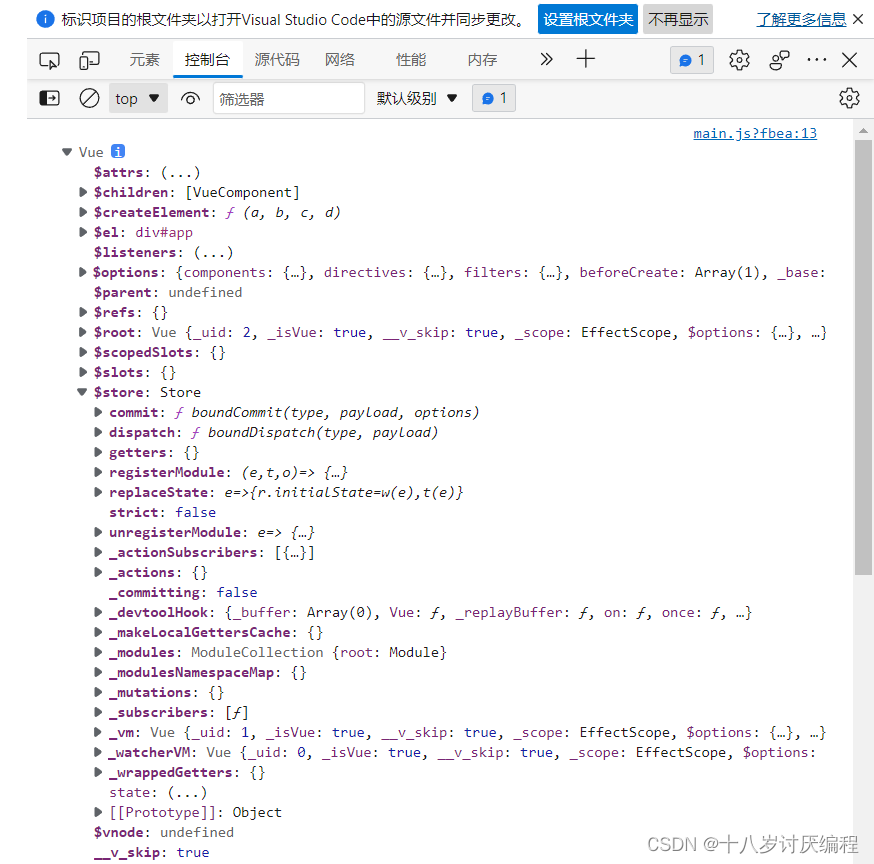Expand the $scopedSlots object

click(83, 352)
